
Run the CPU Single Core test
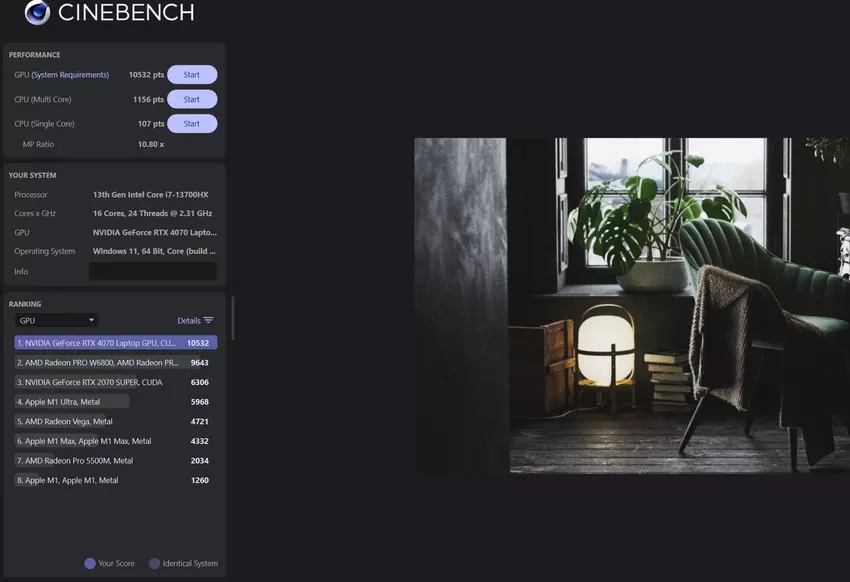[x=191, y=124]
